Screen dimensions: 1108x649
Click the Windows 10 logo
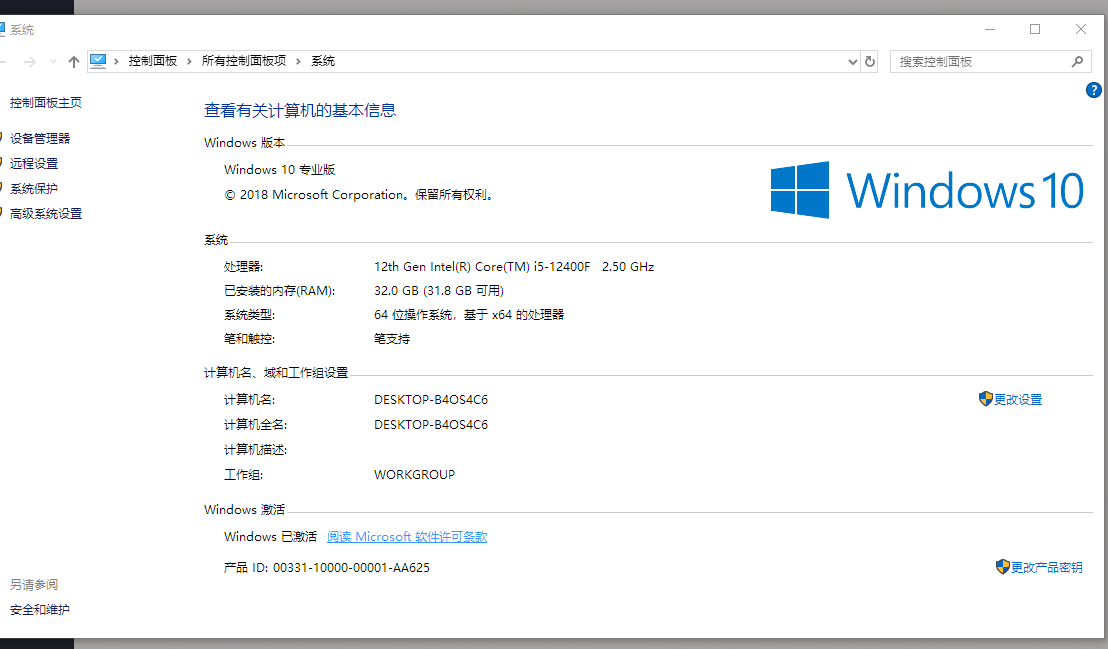point(926,189)
